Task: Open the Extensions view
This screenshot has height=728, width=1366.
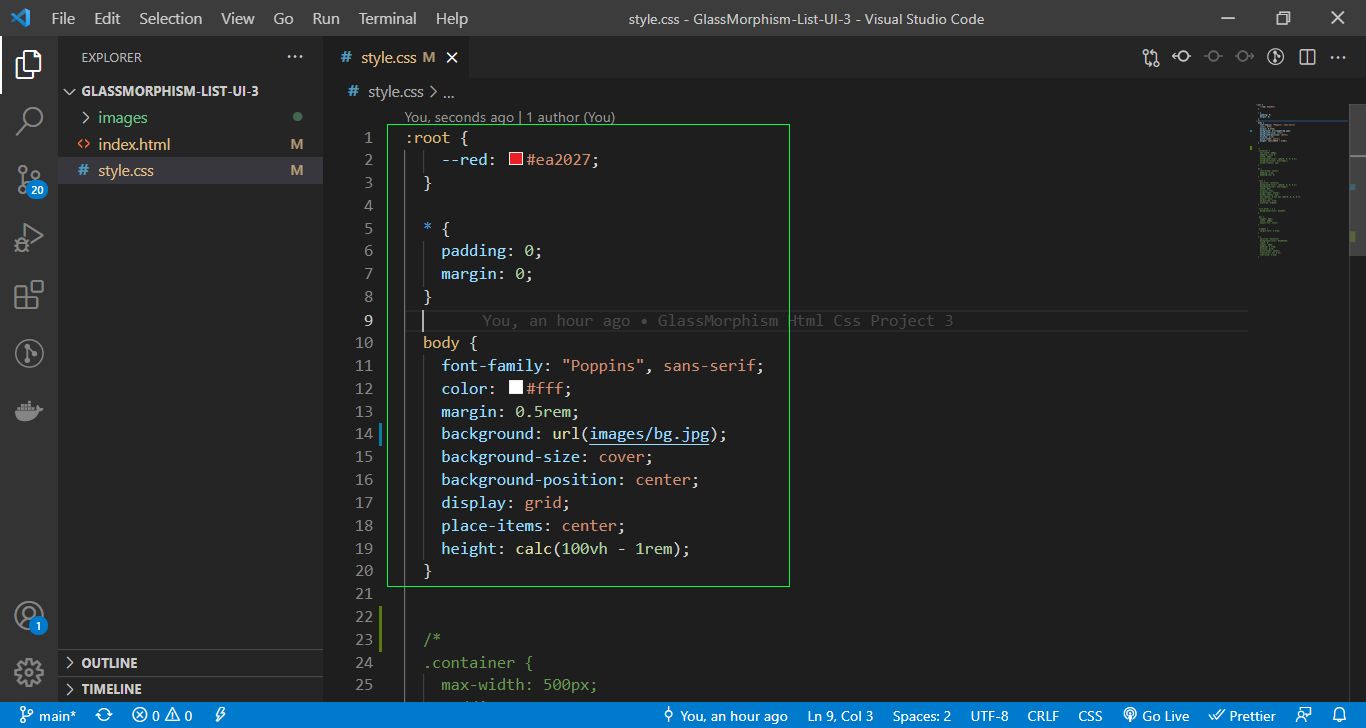Action: click(29, 295)
